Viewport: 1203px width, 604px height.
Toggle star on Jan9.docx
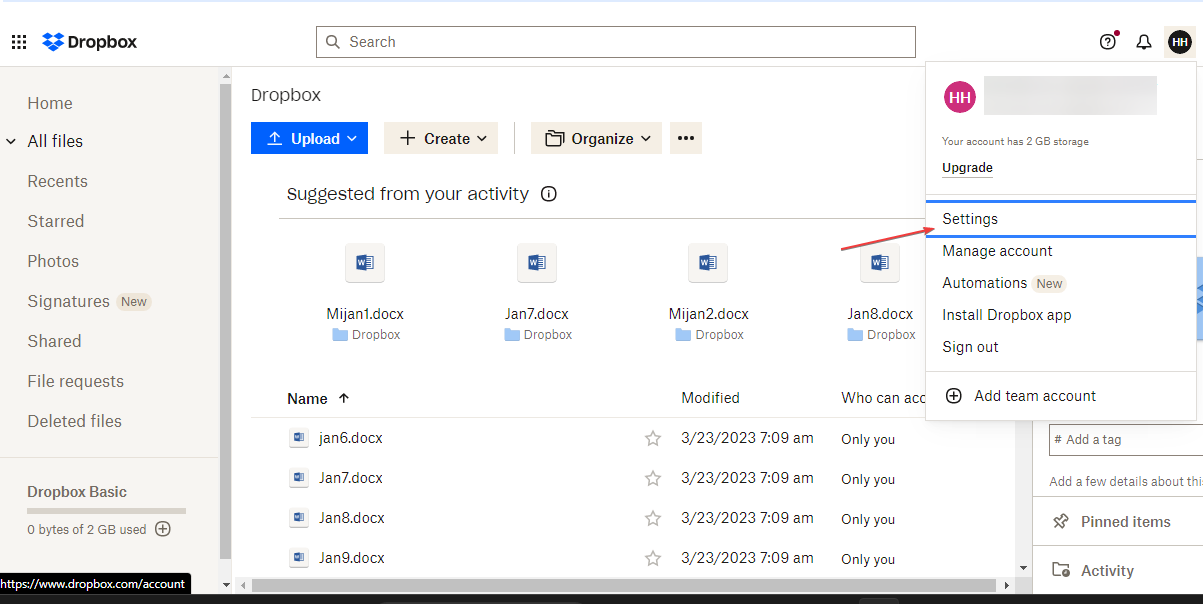(x=653, y=558)
